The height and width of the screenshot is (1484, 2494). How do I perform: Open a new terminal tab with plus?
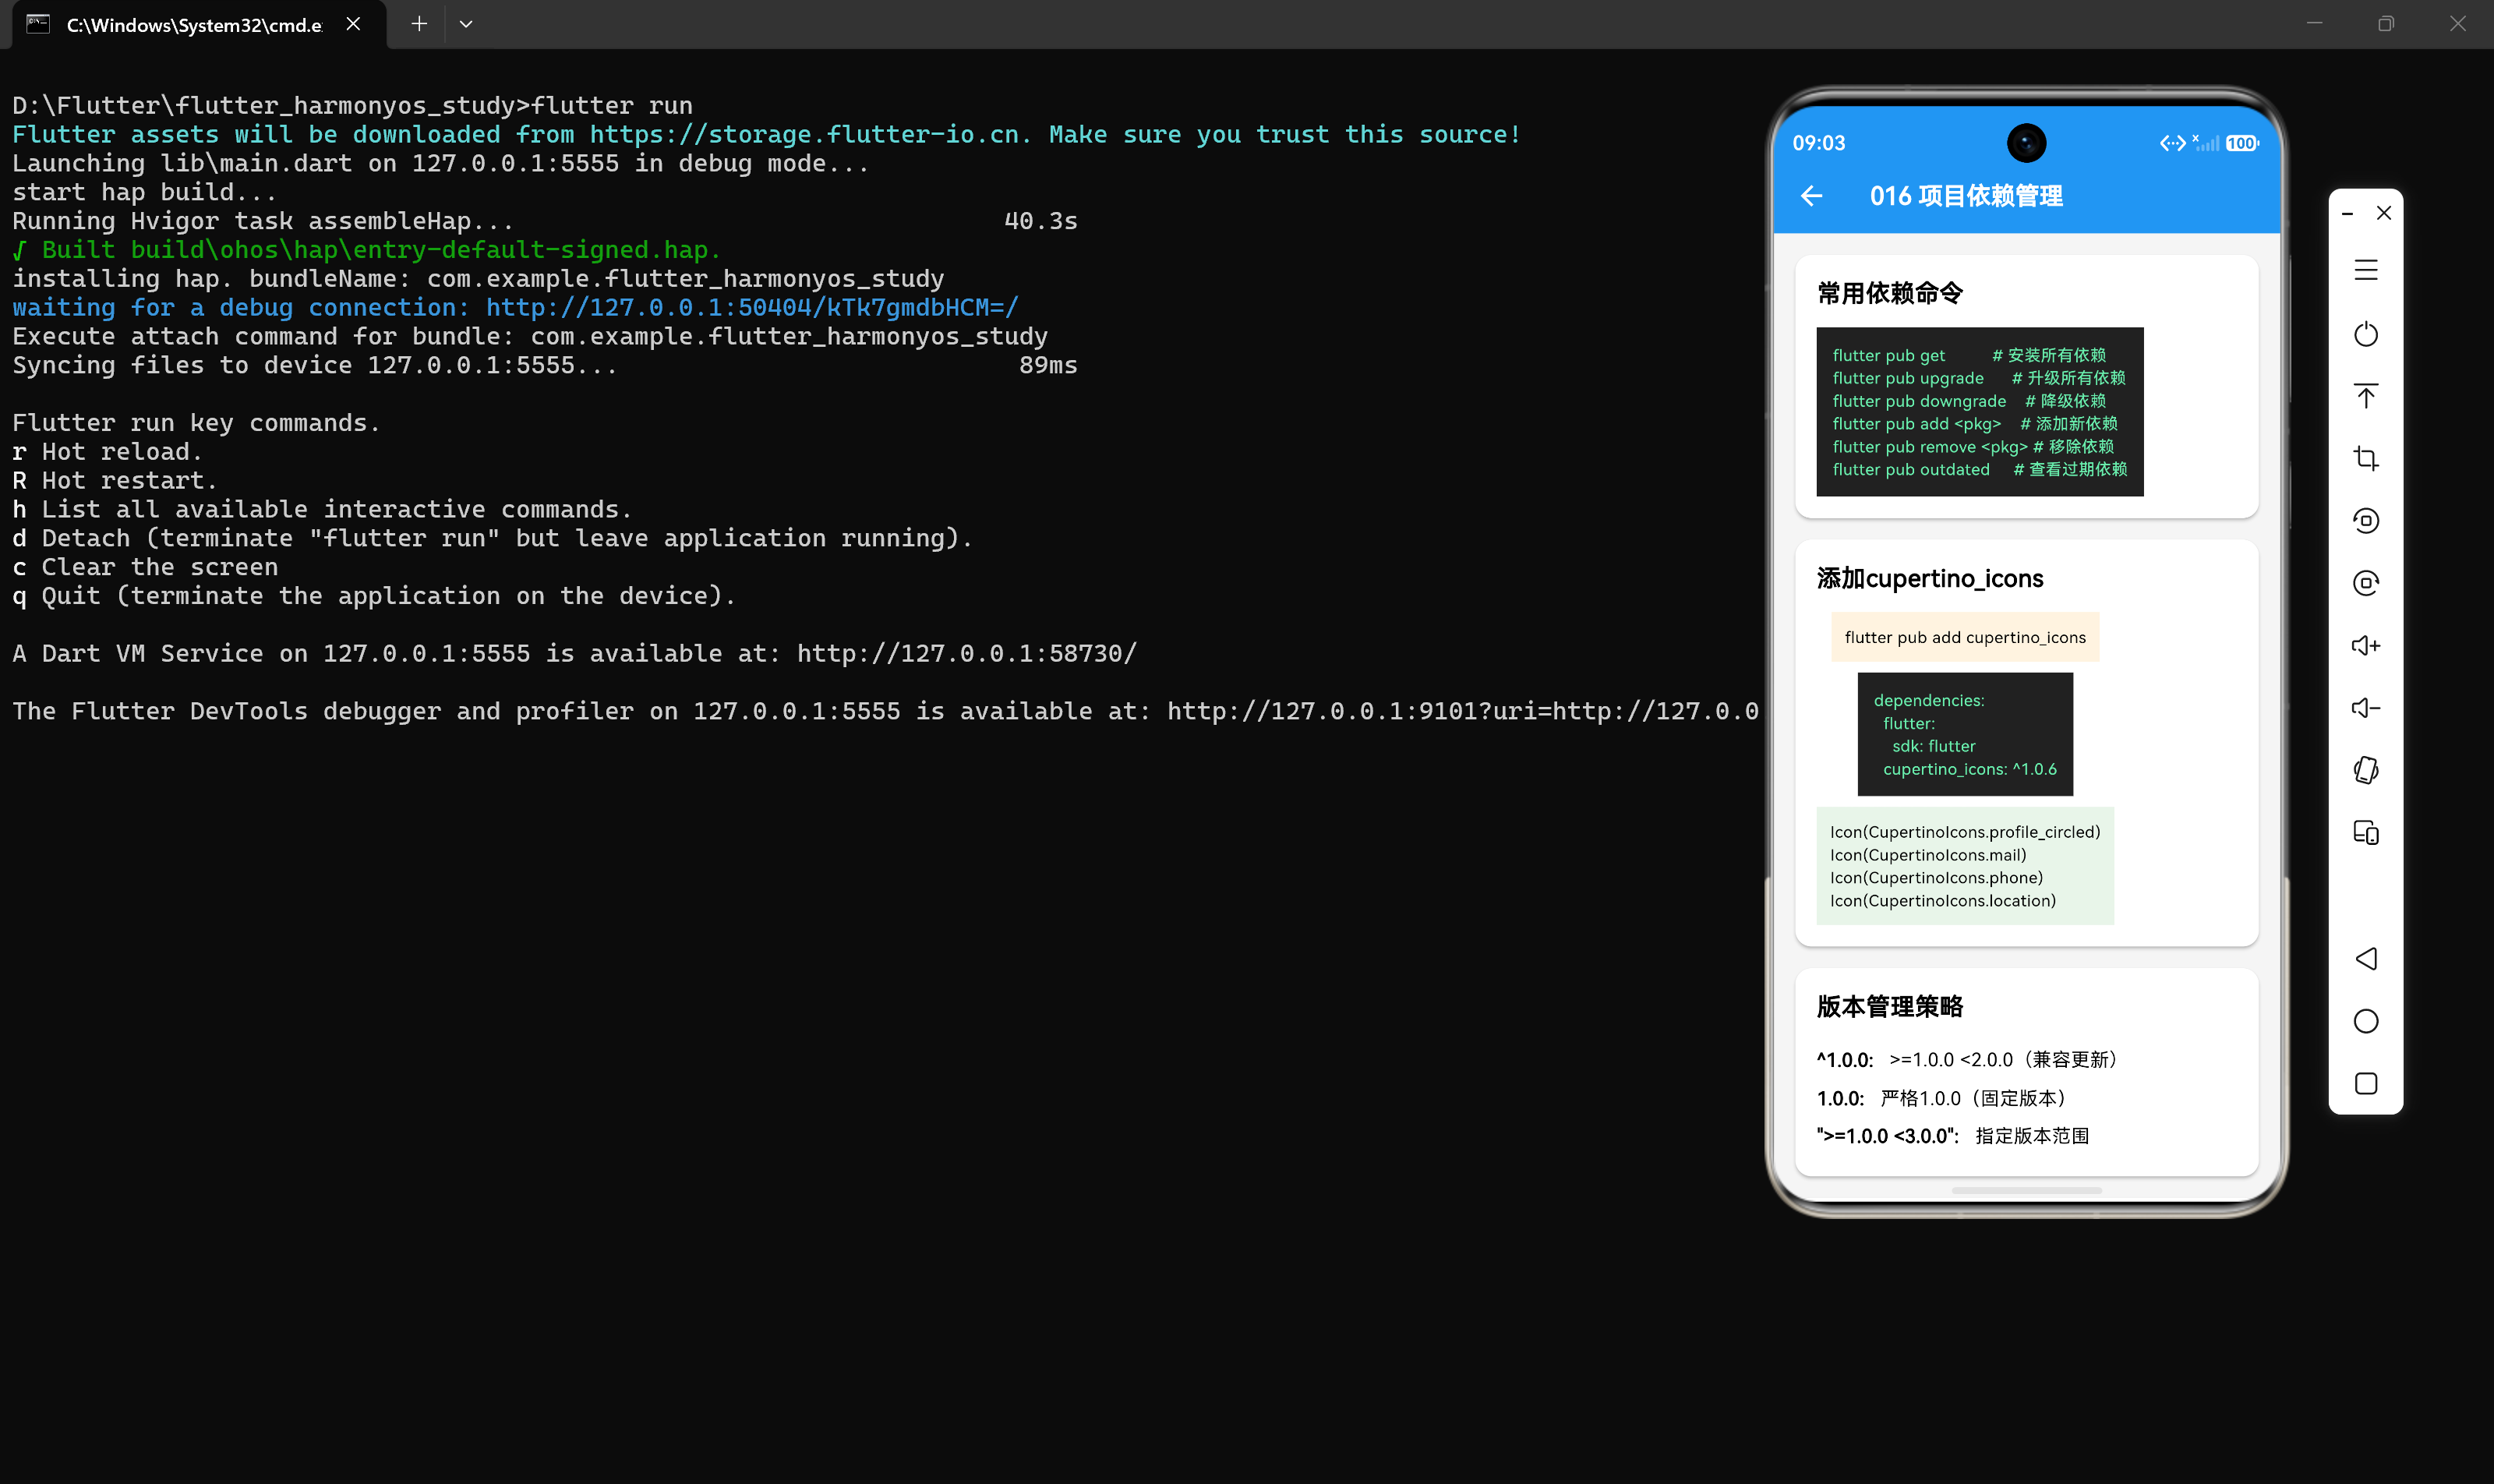(x=419, y=24)
